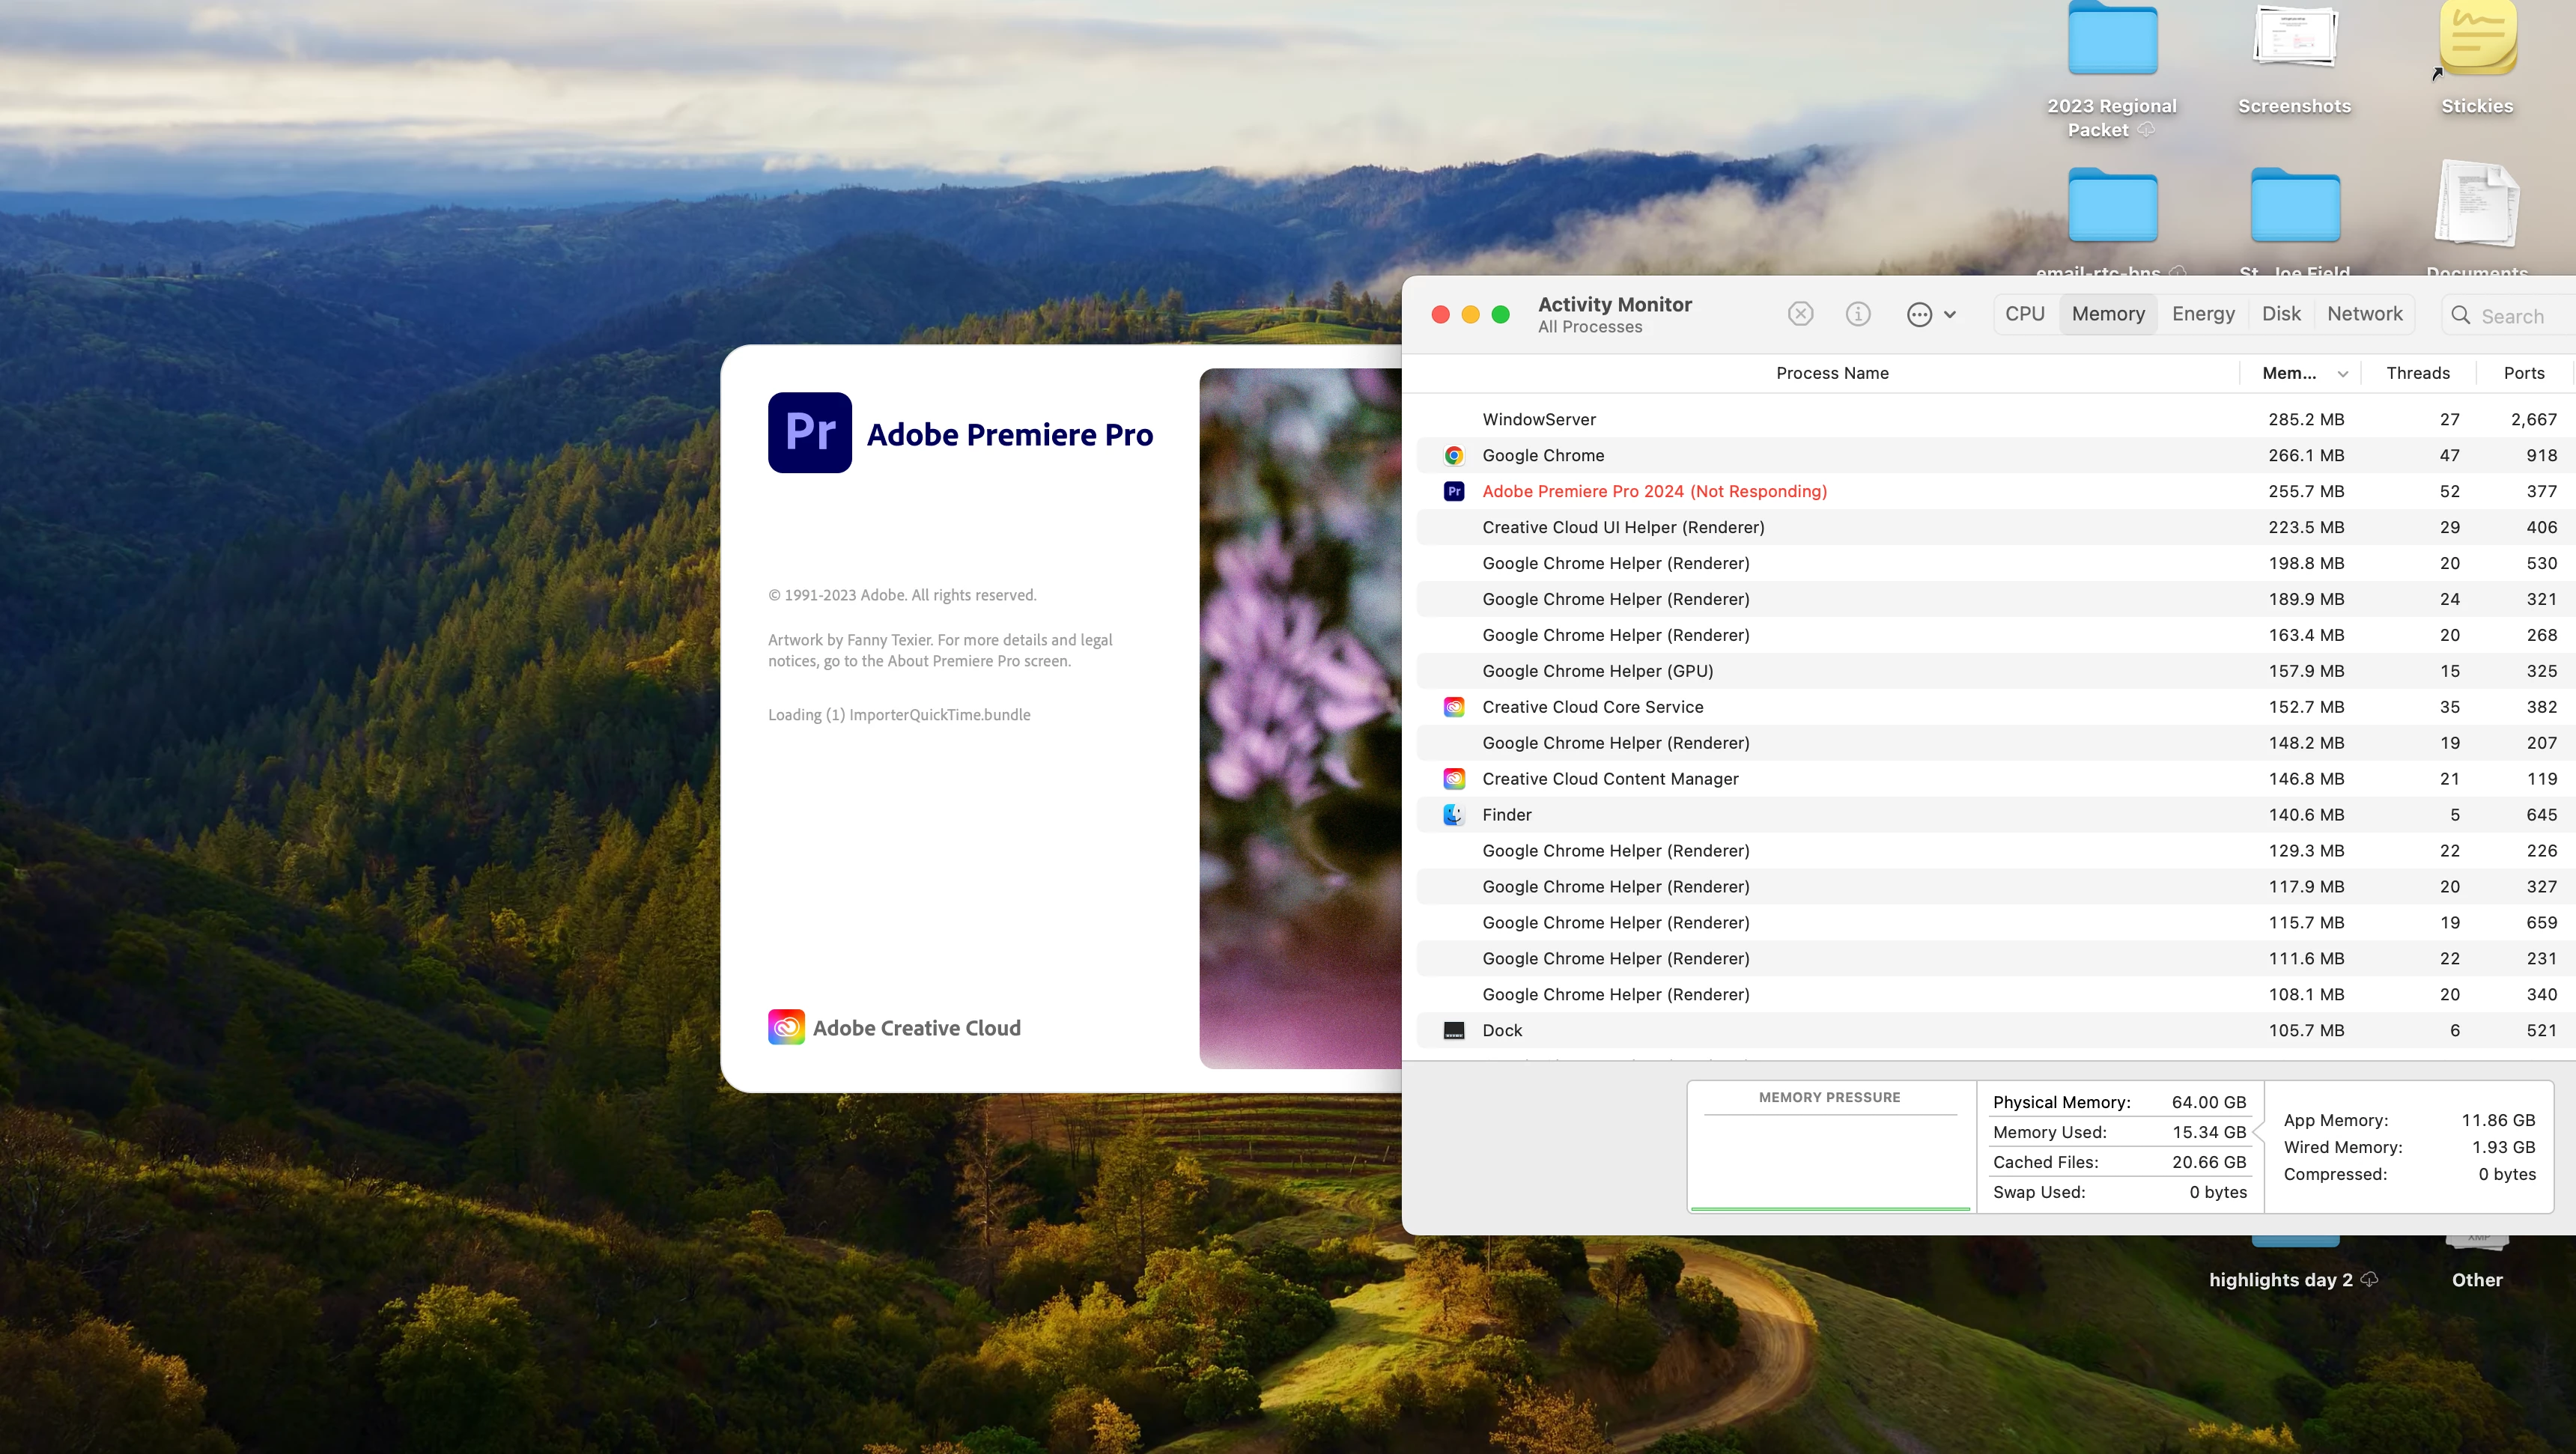Image resolution: width=2576 pixels, height=1454 pixels.
Task: Click the Creative Cloud Core Service icon
Action: (x=1454, y=707)
